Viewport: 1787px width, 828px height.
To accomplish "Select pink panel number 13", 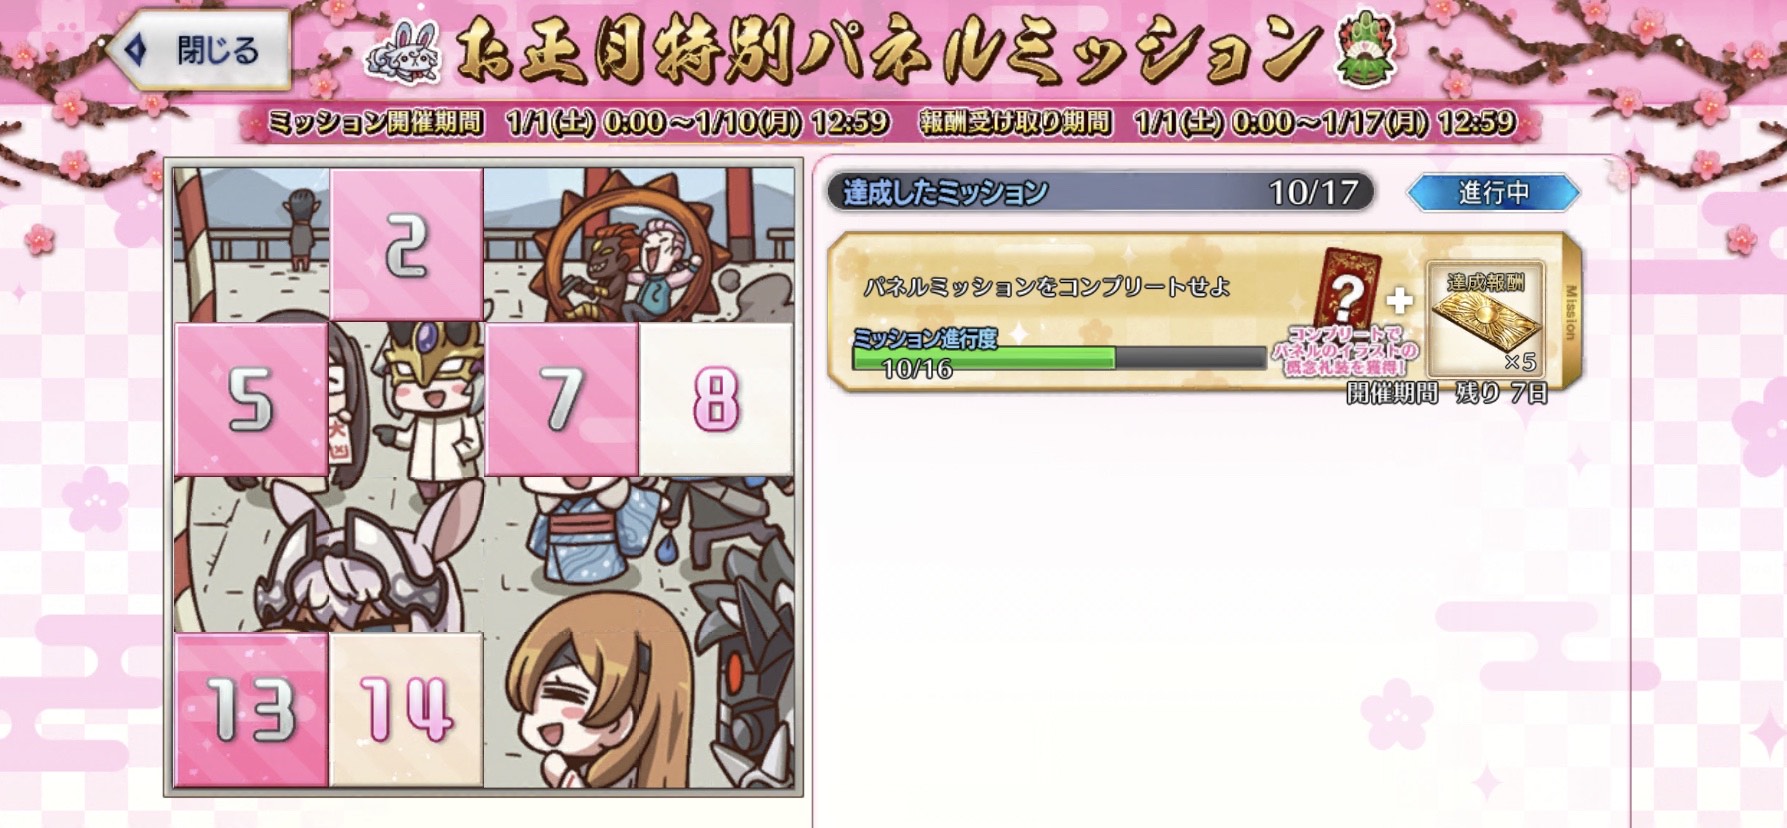I will pos(251,709).
